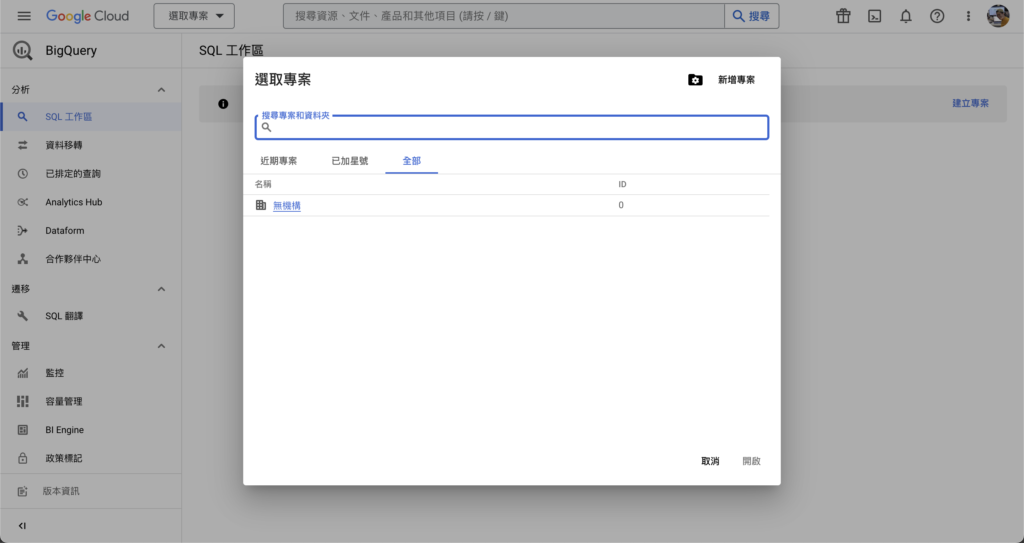Click the BI Engine icon
Screen dimensions: 1024x543
(x=23, y=430)
